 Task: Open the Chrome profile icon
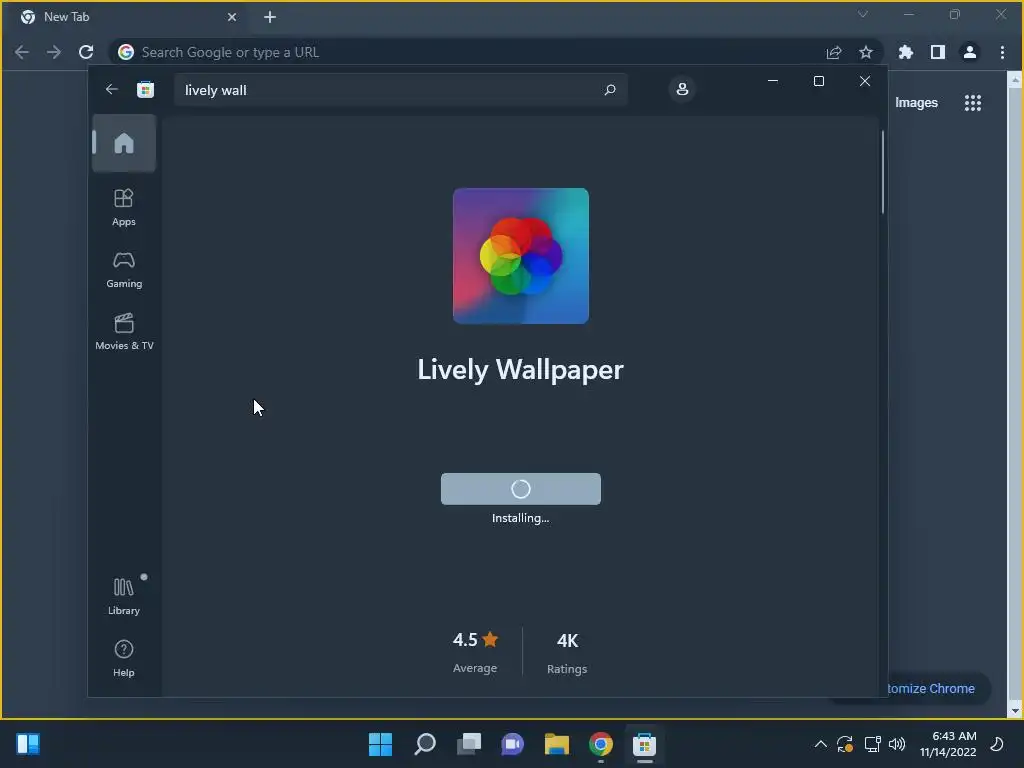pos(970,52)
